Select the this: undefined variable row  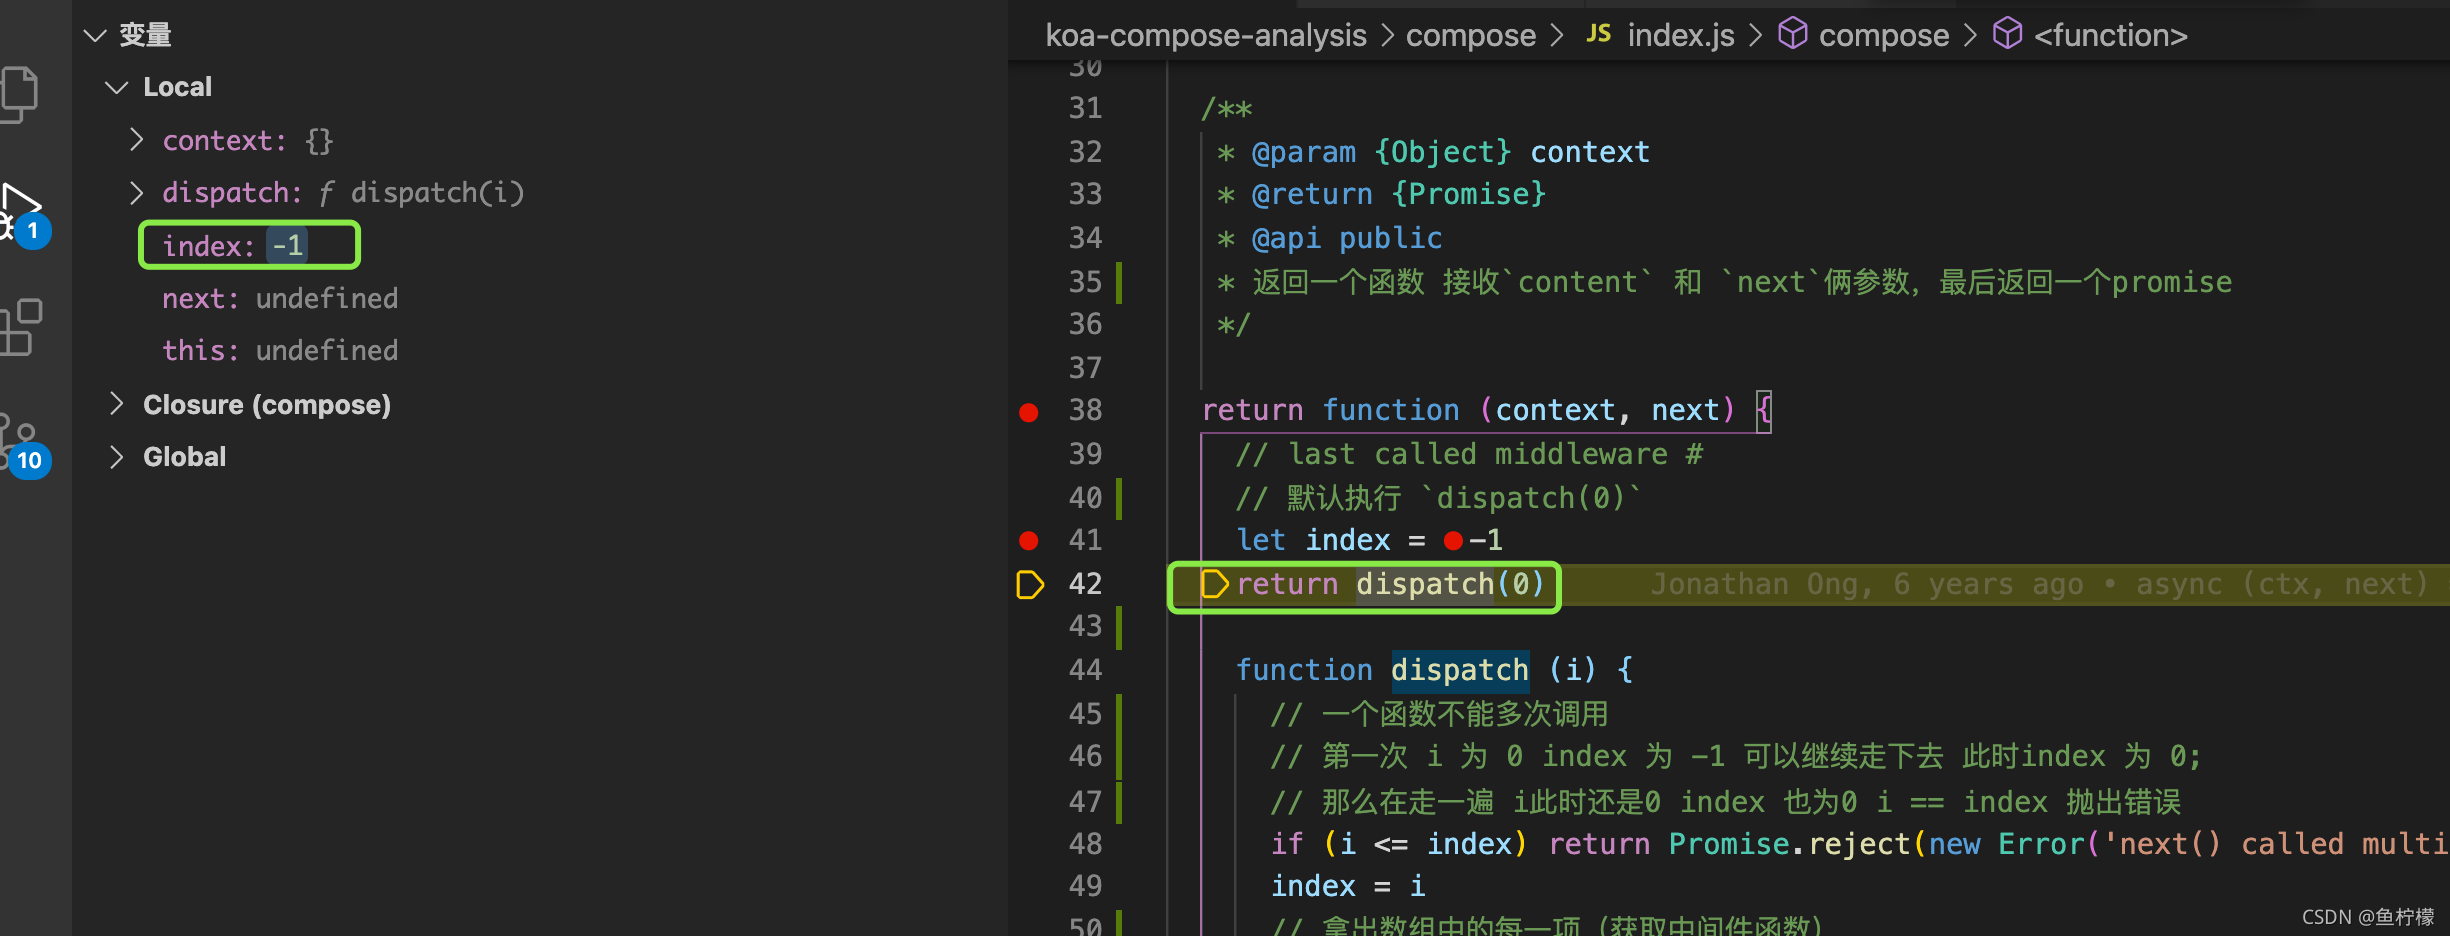coord(280,350)
